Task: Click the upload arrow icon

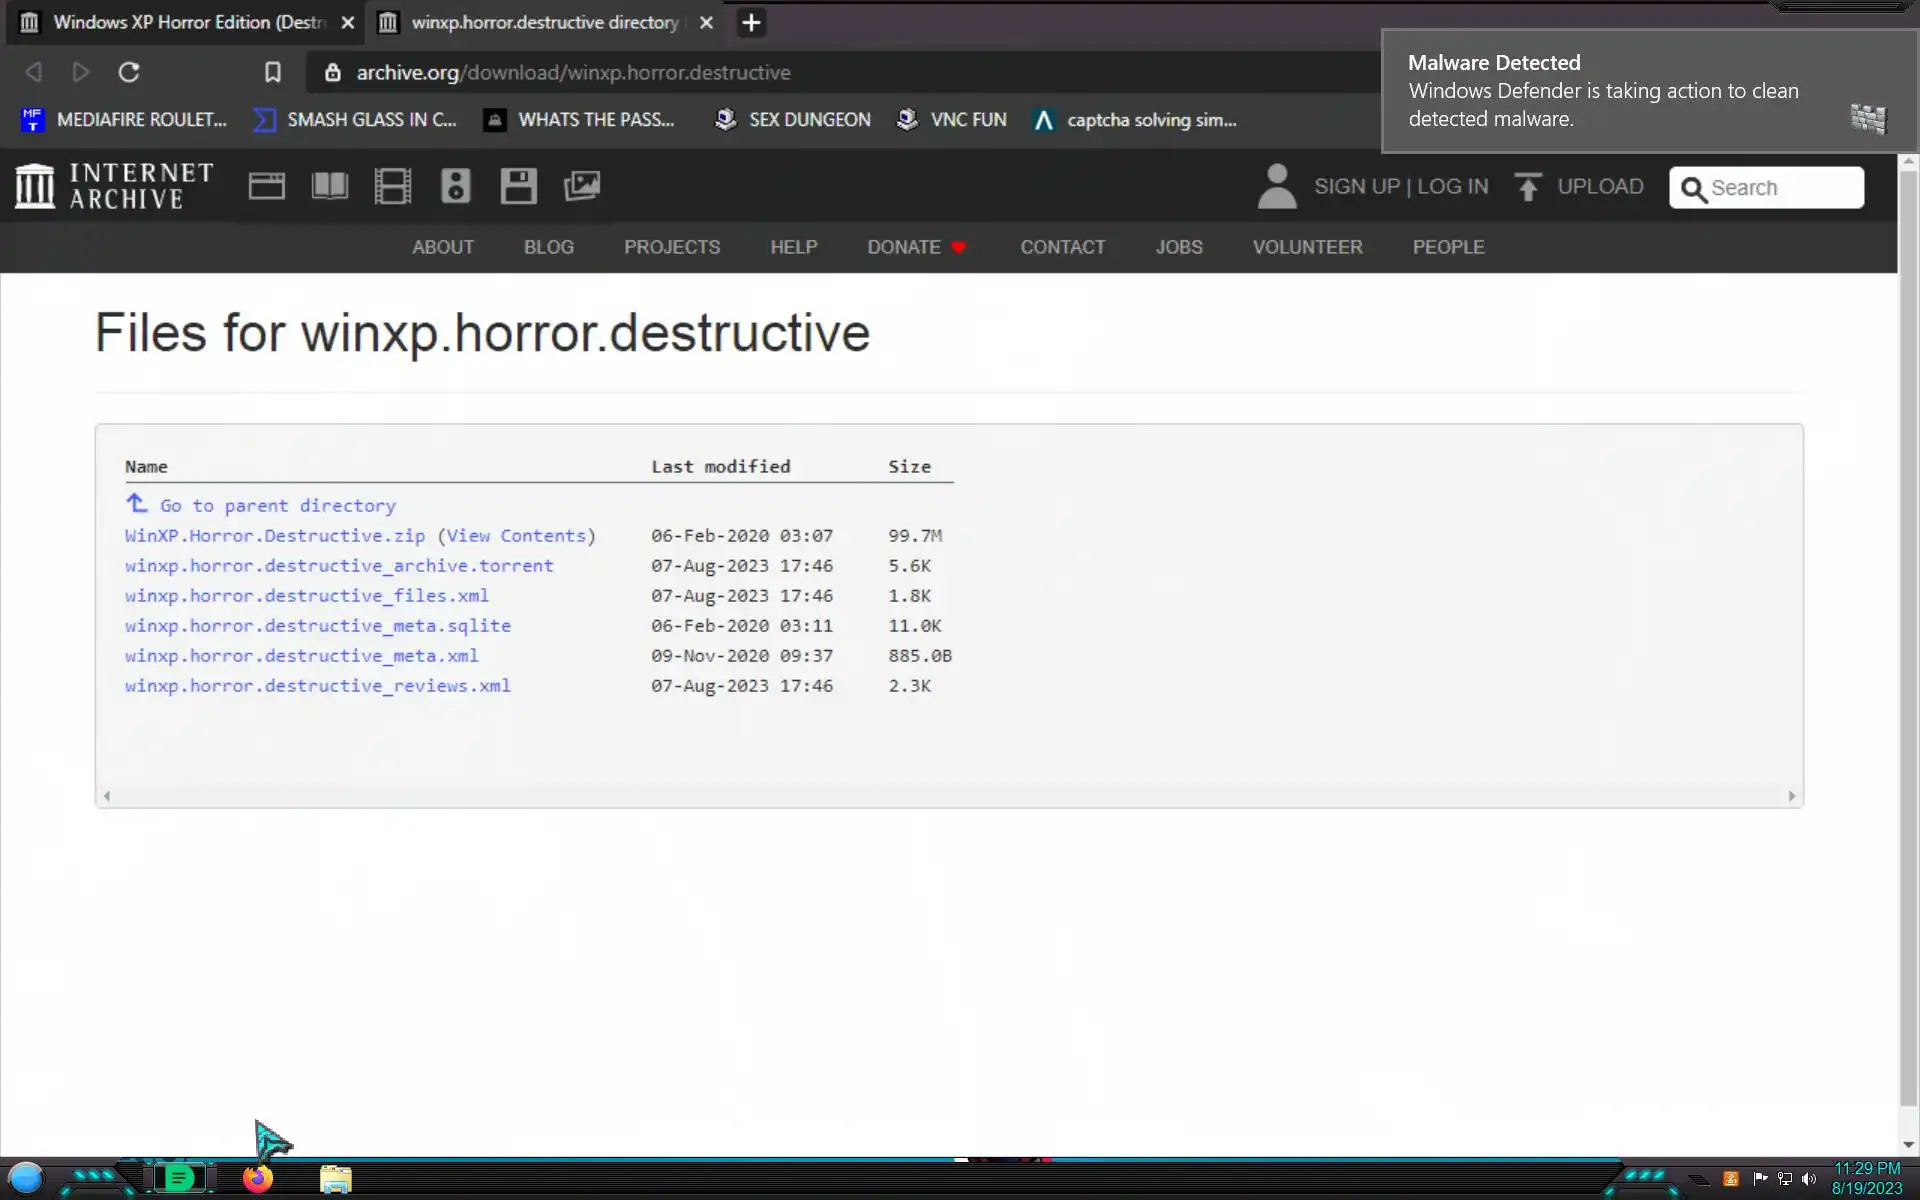Action: coord(1527,187)
